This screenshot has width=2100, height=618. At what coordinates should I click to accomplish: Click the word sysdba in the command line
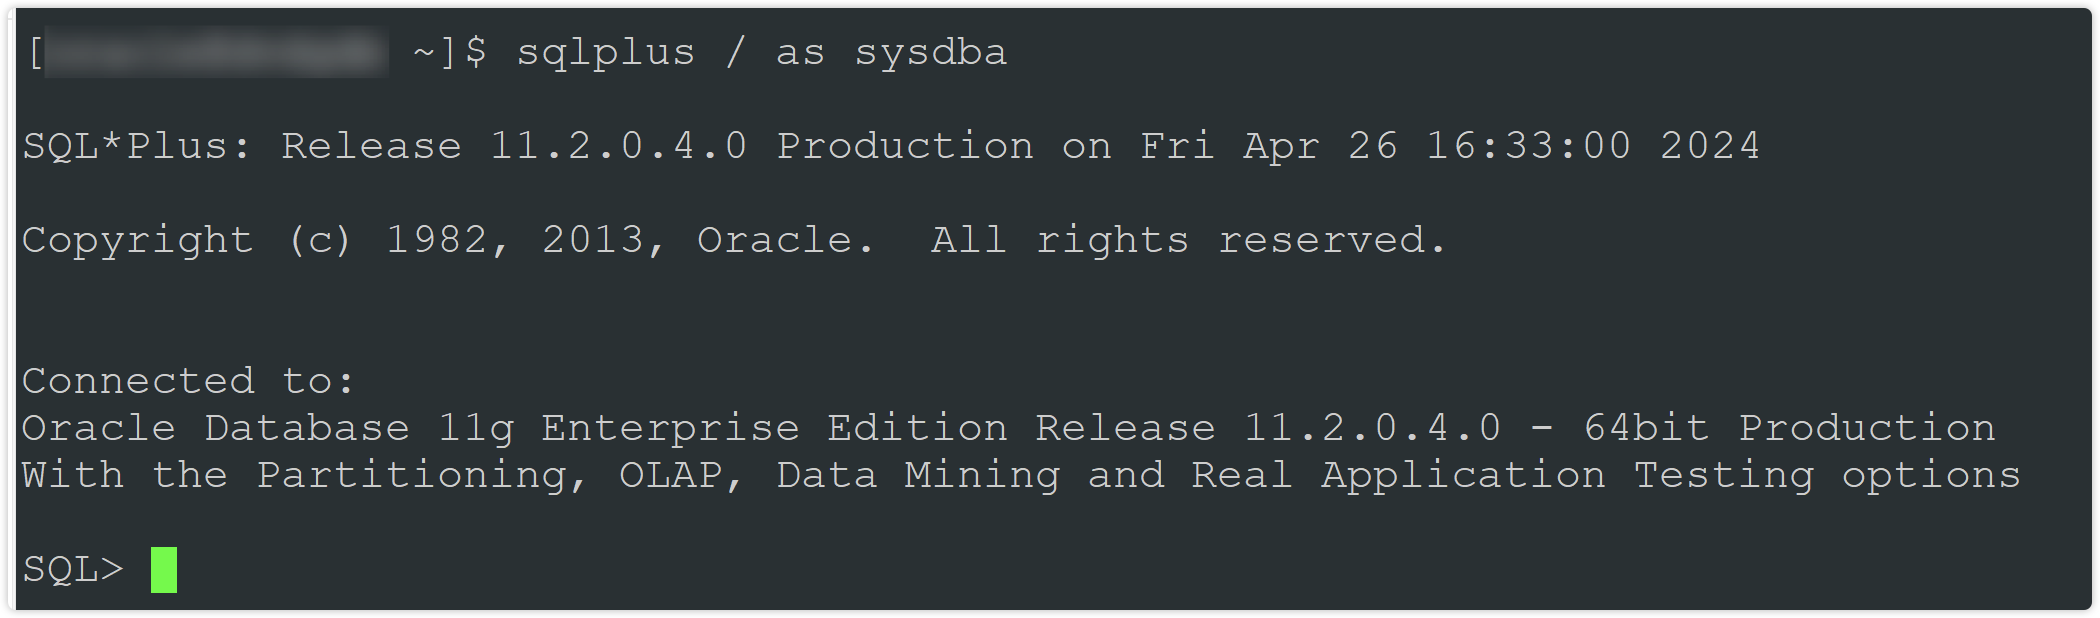(x=930, y=53)
